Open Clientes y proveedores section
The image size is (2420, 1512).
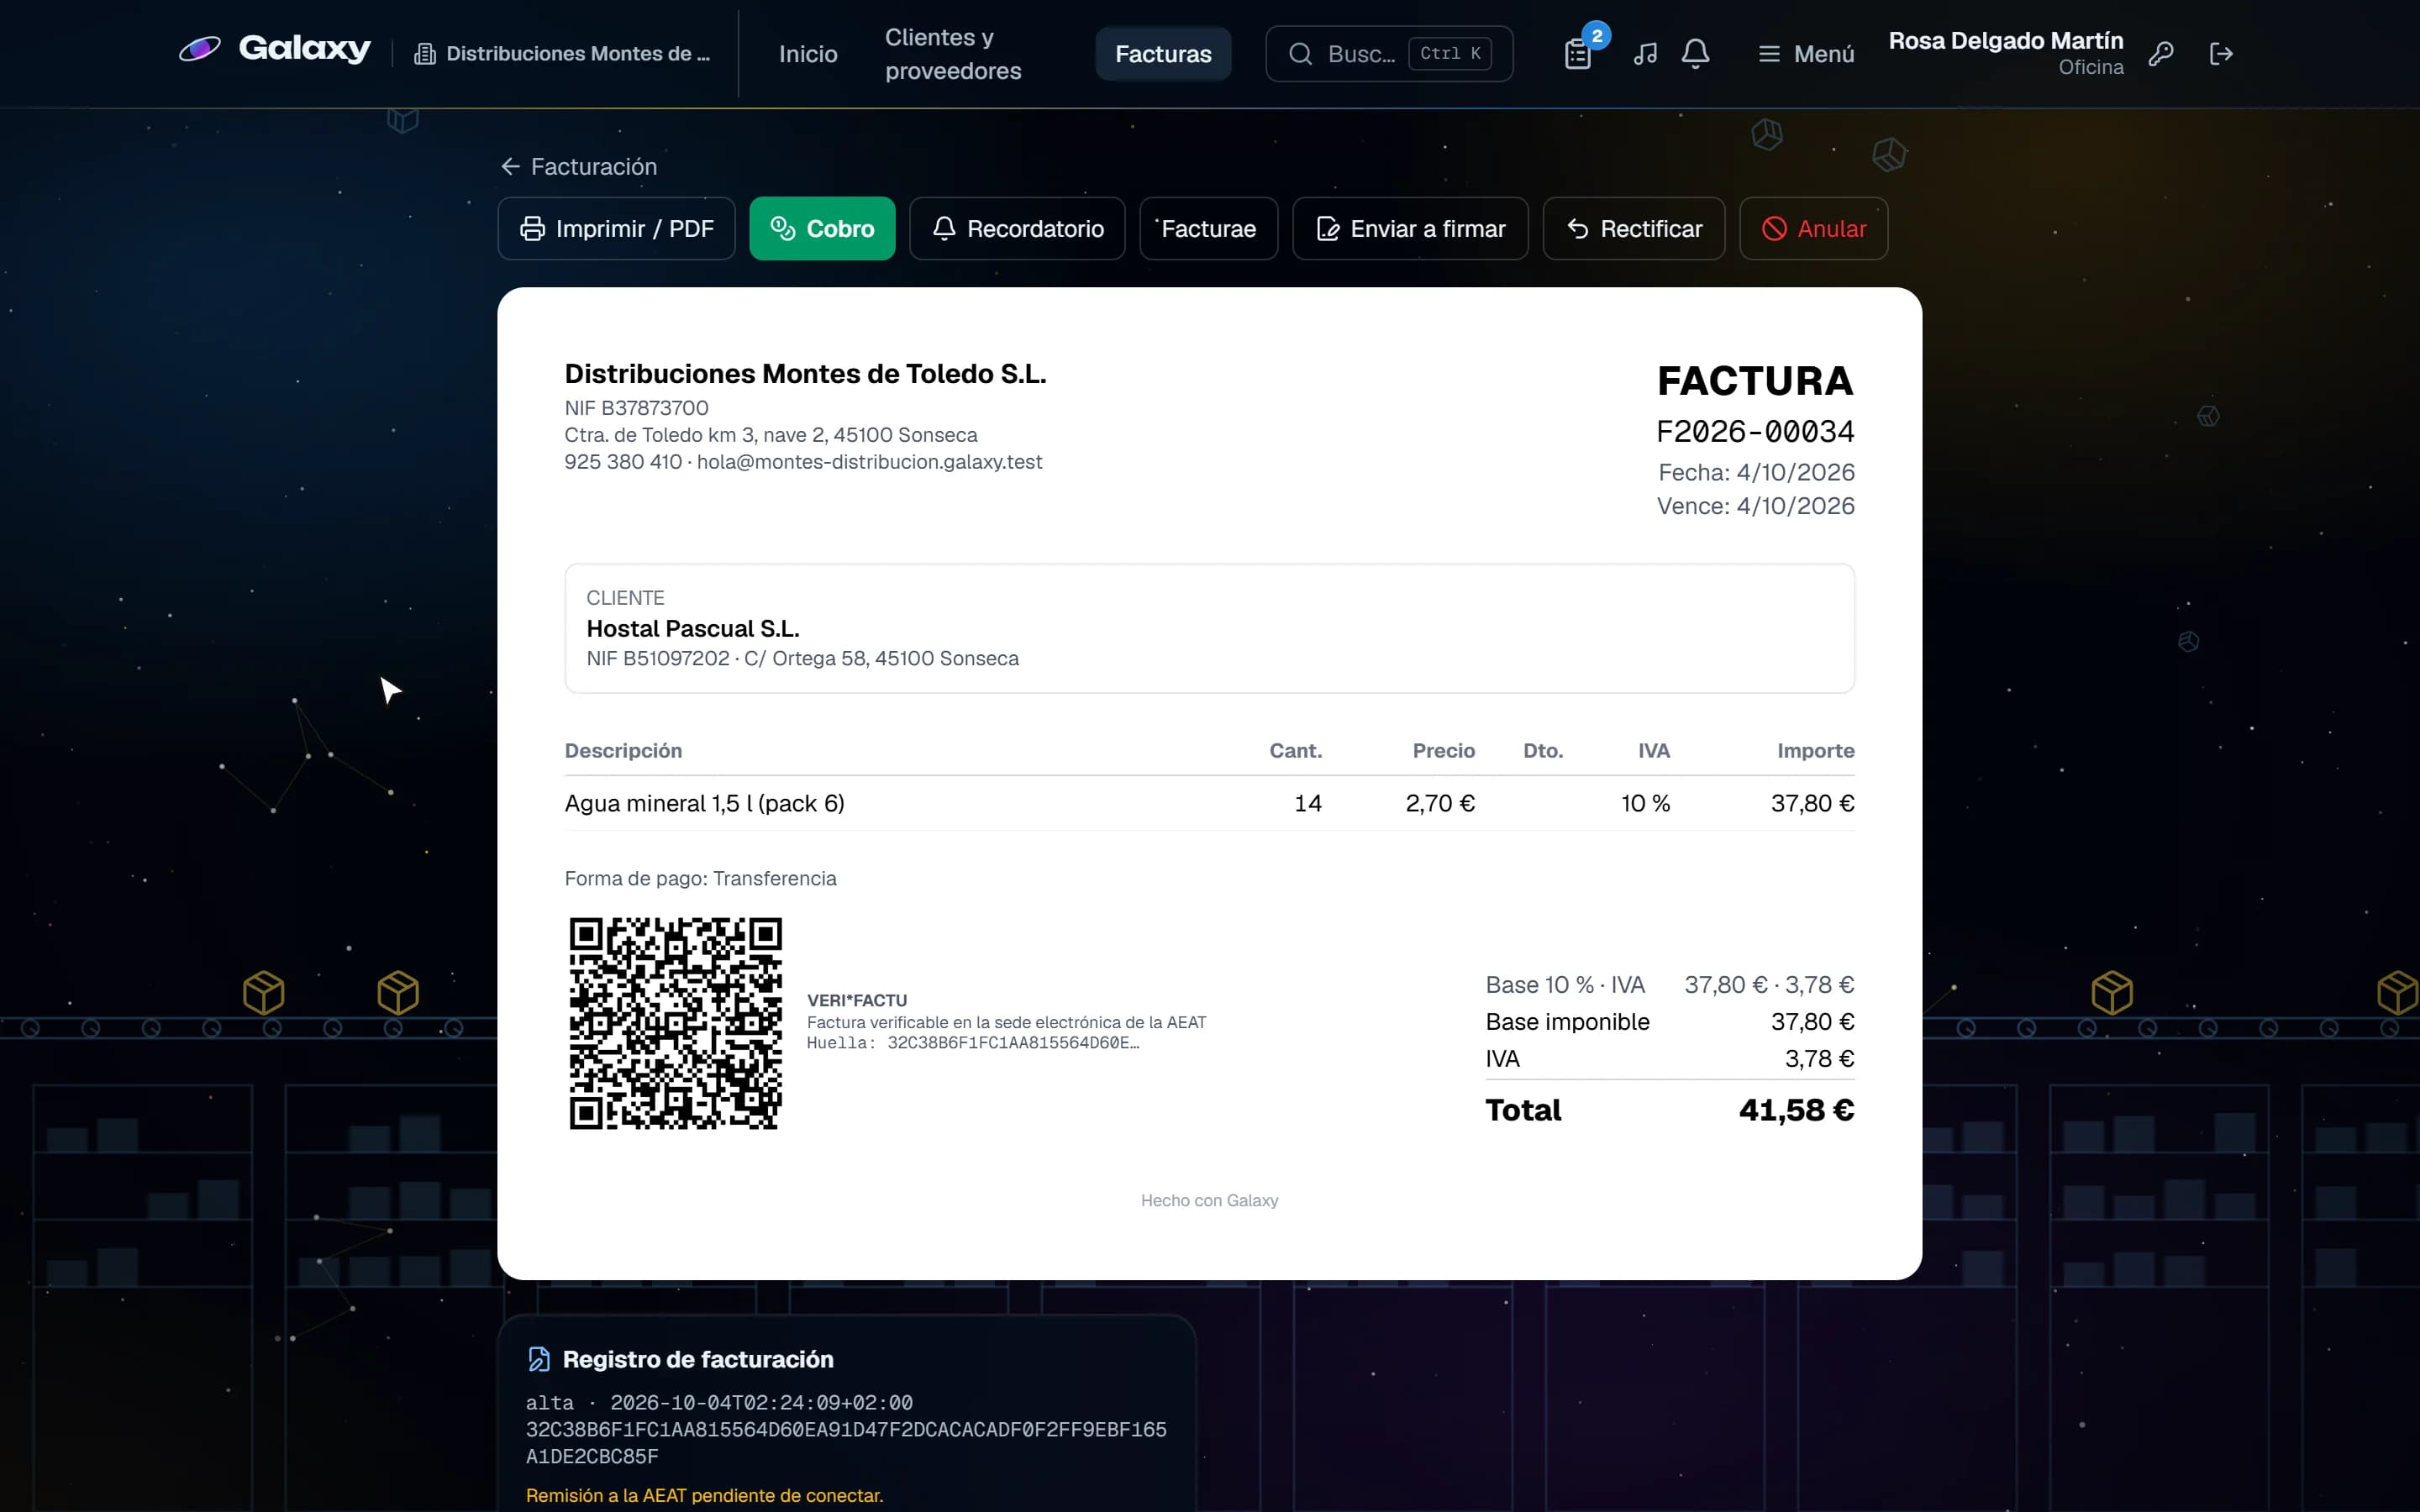point(953,54)
